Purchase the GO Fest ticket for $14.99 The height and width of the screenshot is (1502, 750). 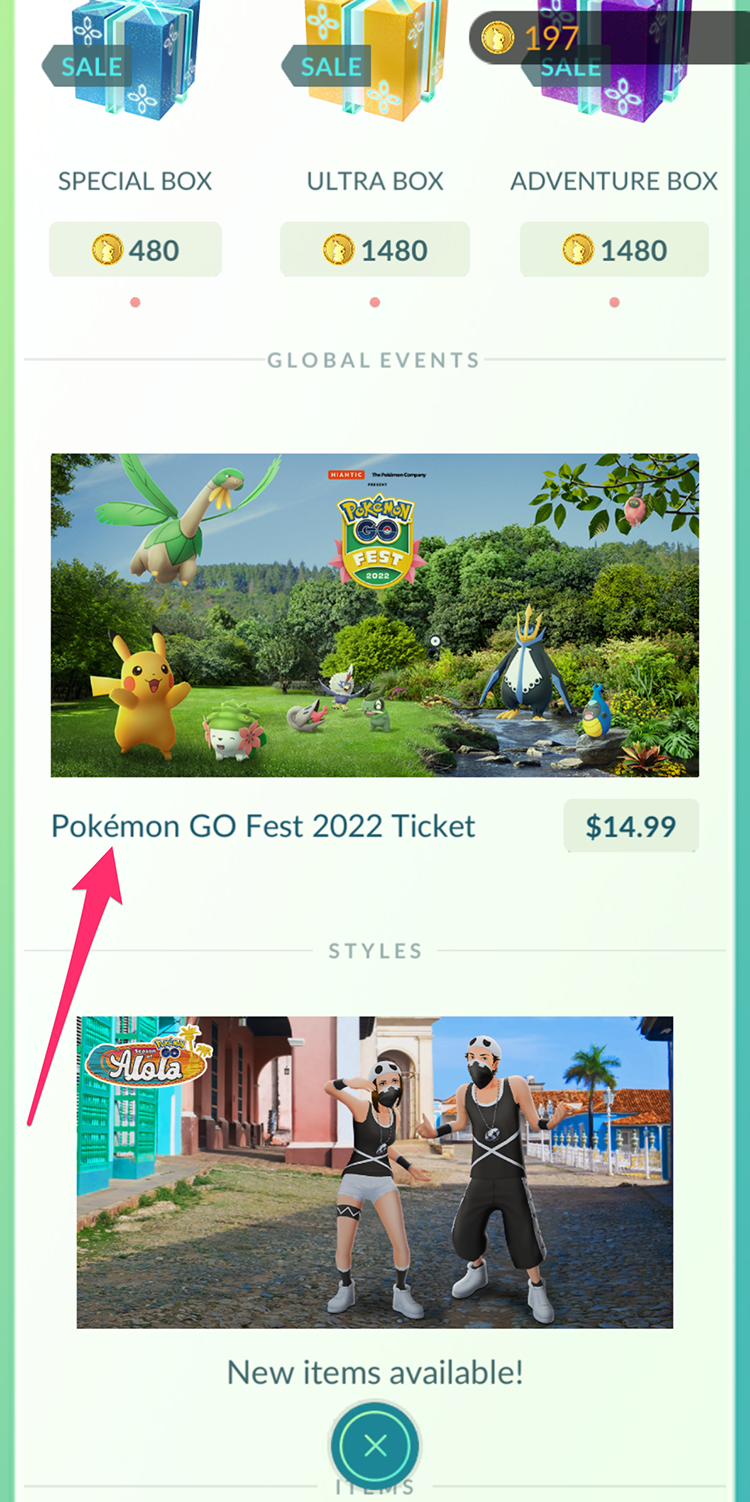pos(631,826)
